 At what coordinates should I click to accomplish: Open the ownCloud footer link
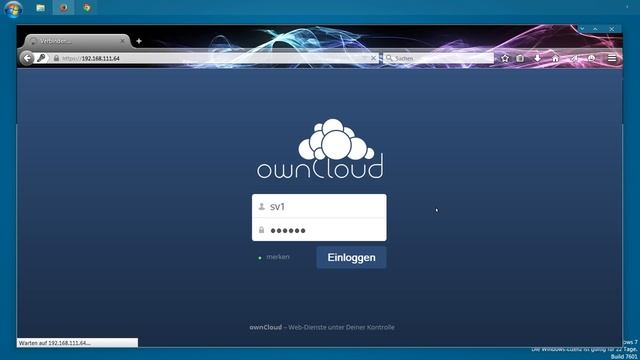point(266,327)
